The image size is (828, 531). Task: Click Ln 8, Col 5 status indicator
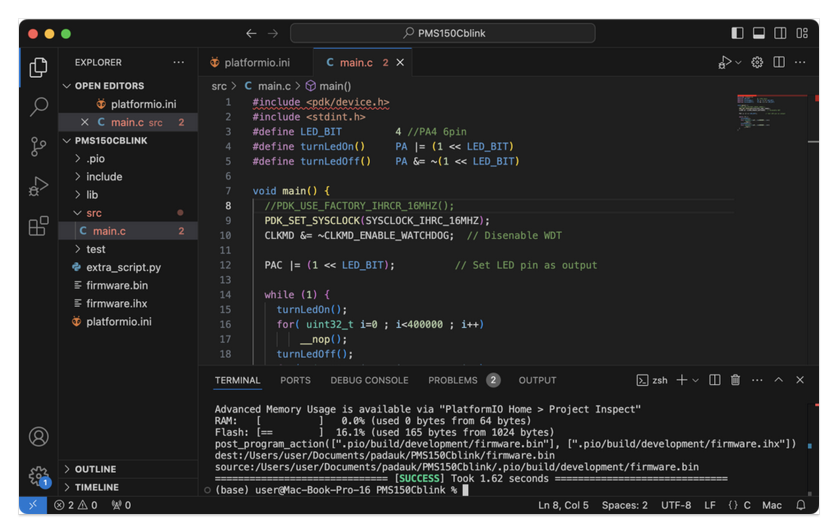click(563, 505)
